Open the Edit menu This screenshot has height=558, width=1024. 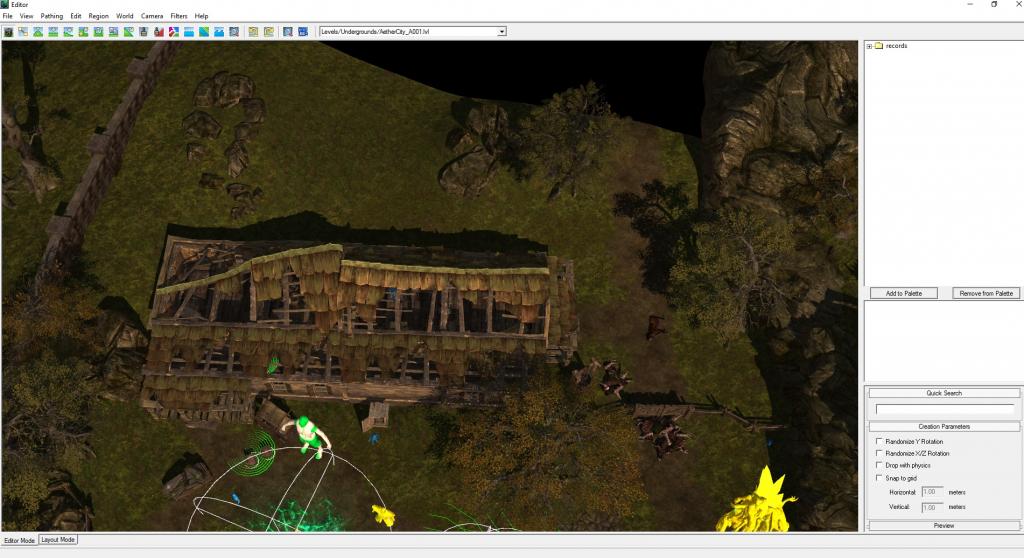tap(76, 16)
